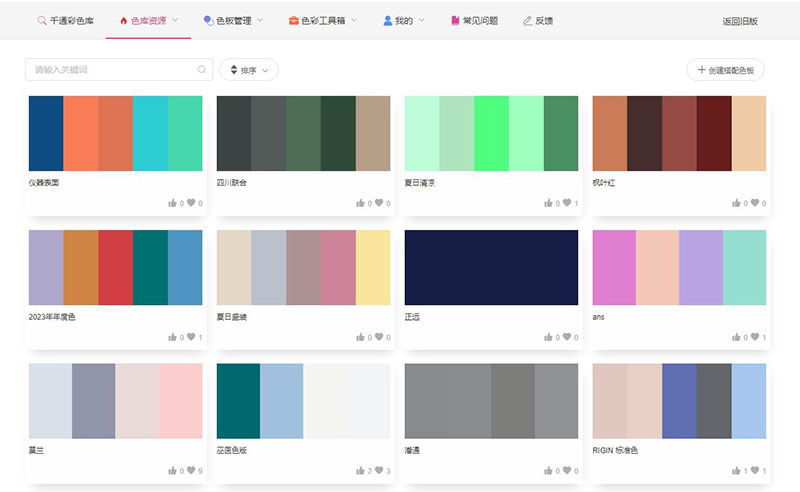The height and width of the screenshot is (492, 800).
Task: Click thumbs-up icon under the ans palette
Action: click(x=736, y=337)
